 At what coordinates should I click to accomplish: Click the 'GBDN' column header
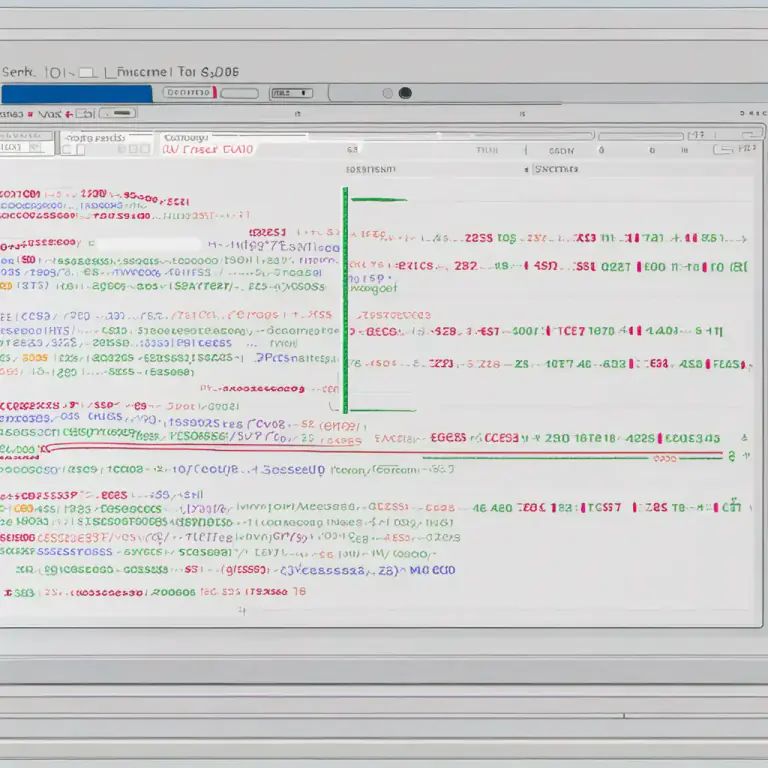561,151
